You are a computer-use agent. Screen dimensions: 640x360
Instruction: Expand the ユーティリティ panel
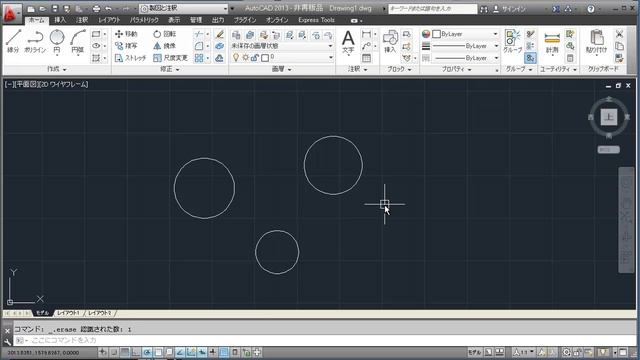coord(558,69)
